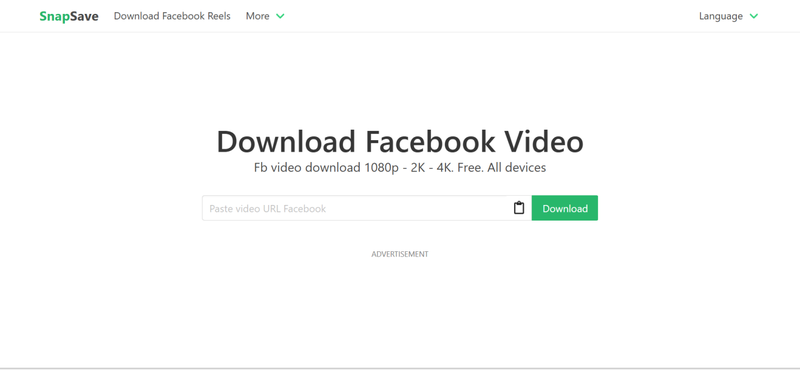This screenshot has width=800, height=370.
Task: Click the Fb video download 1080p subtitle
Action: (400, 167)
